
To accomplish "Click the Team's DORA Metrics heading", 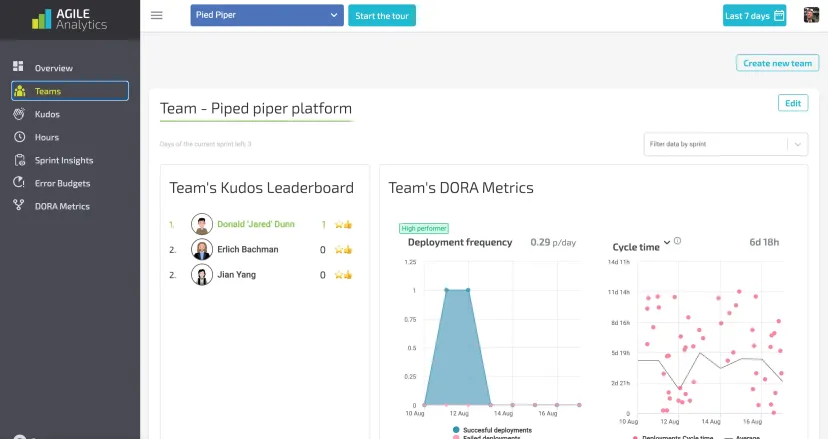I will point(461,188).
